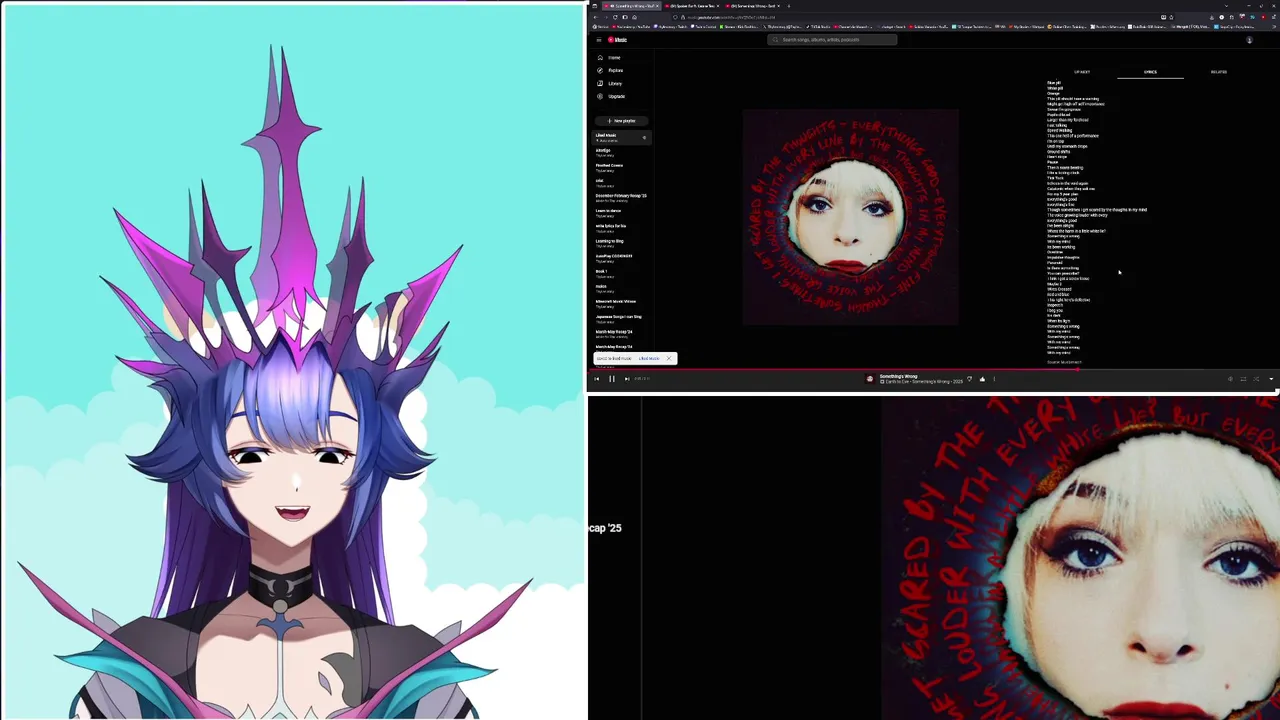This screenshot has height=720, width=1280.
Task: Open Explore in the sidebar
Action: coord(609,71)
